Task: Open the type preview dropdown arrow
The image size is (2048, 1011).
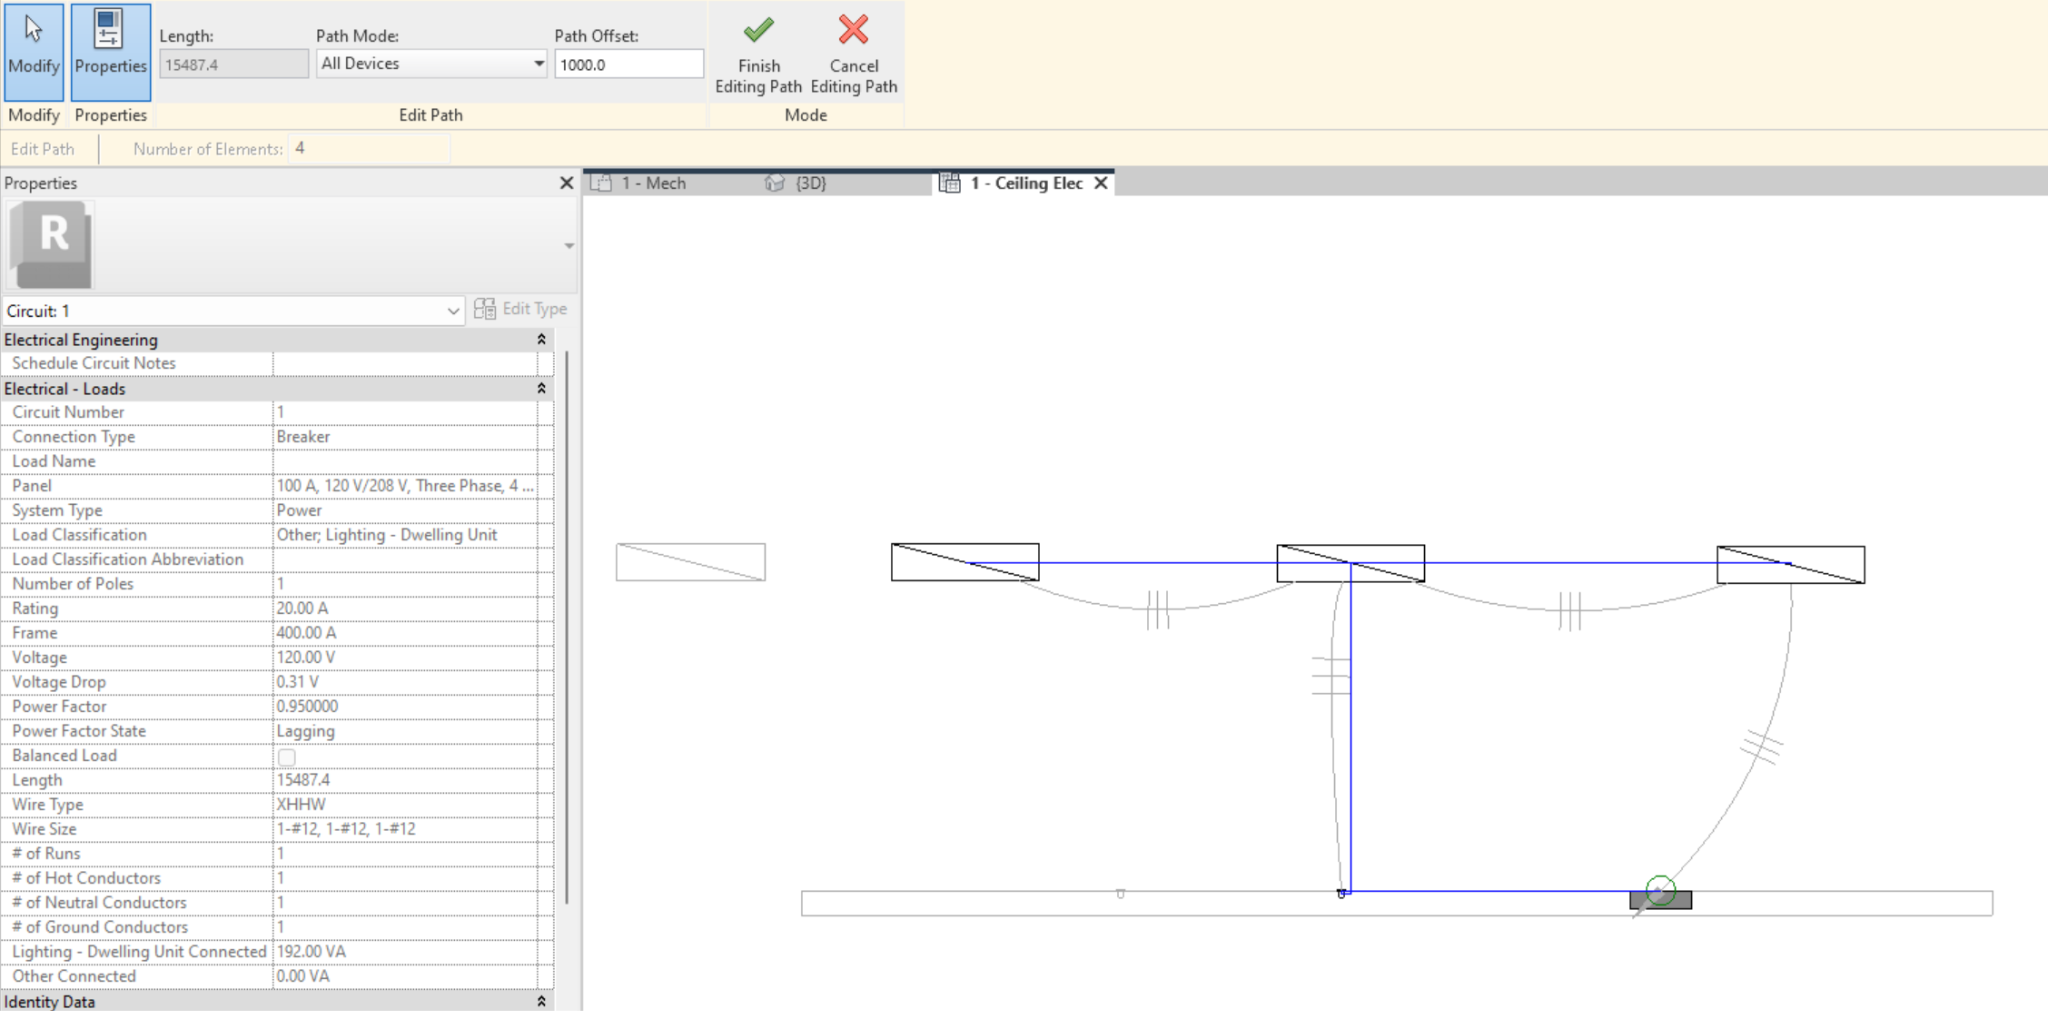Action: pyautogui.click(x=569, y=246)
